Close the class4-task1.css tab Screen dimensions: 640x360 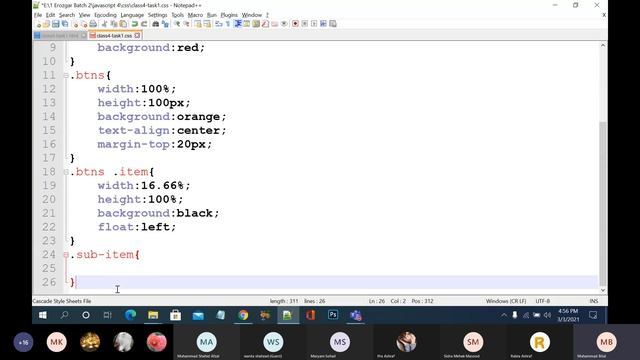point(137,36)
